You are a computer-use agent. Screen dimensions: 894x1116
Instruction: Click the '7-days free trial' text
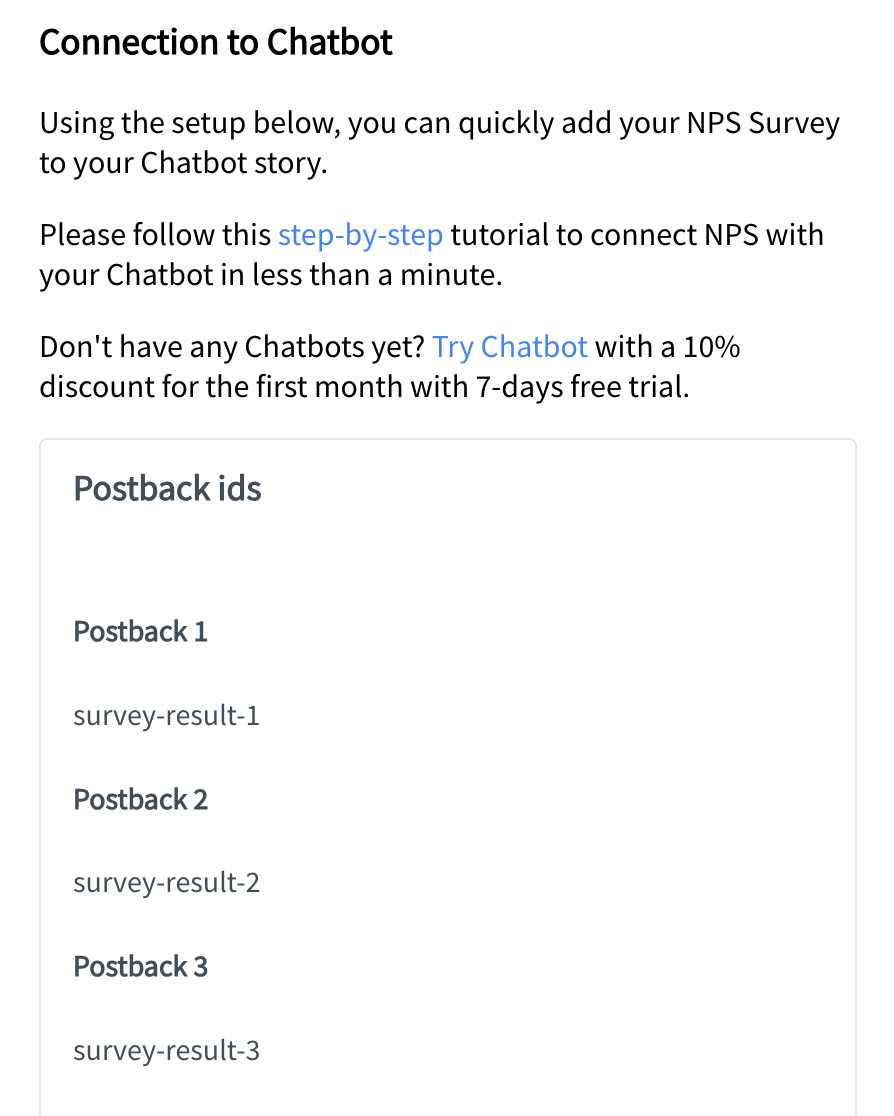582,387
